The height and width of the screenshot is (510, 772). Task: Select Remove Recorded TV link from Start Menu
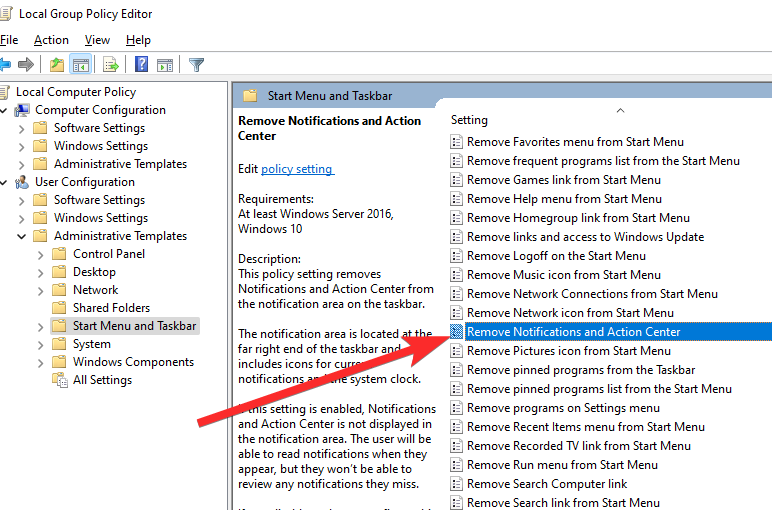coord(579,446)
